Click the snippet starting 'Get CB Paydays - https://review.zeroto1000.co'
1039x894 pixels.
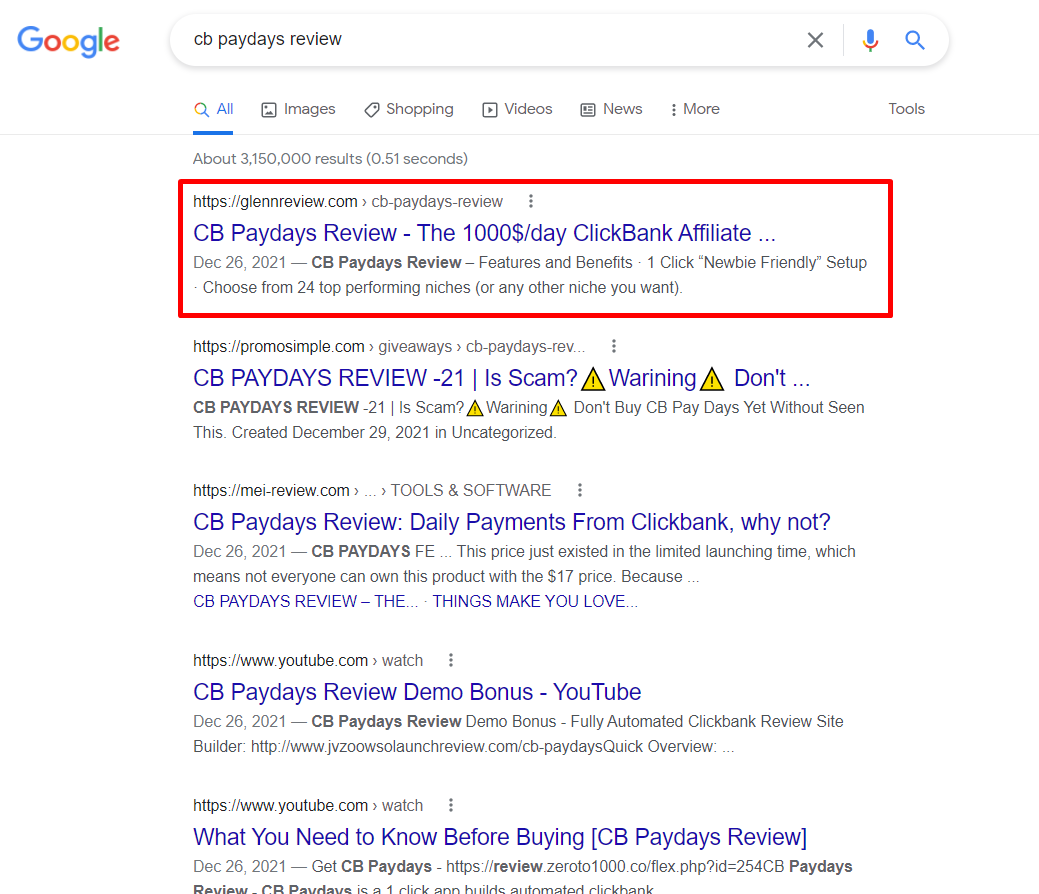tap(523, 876)
